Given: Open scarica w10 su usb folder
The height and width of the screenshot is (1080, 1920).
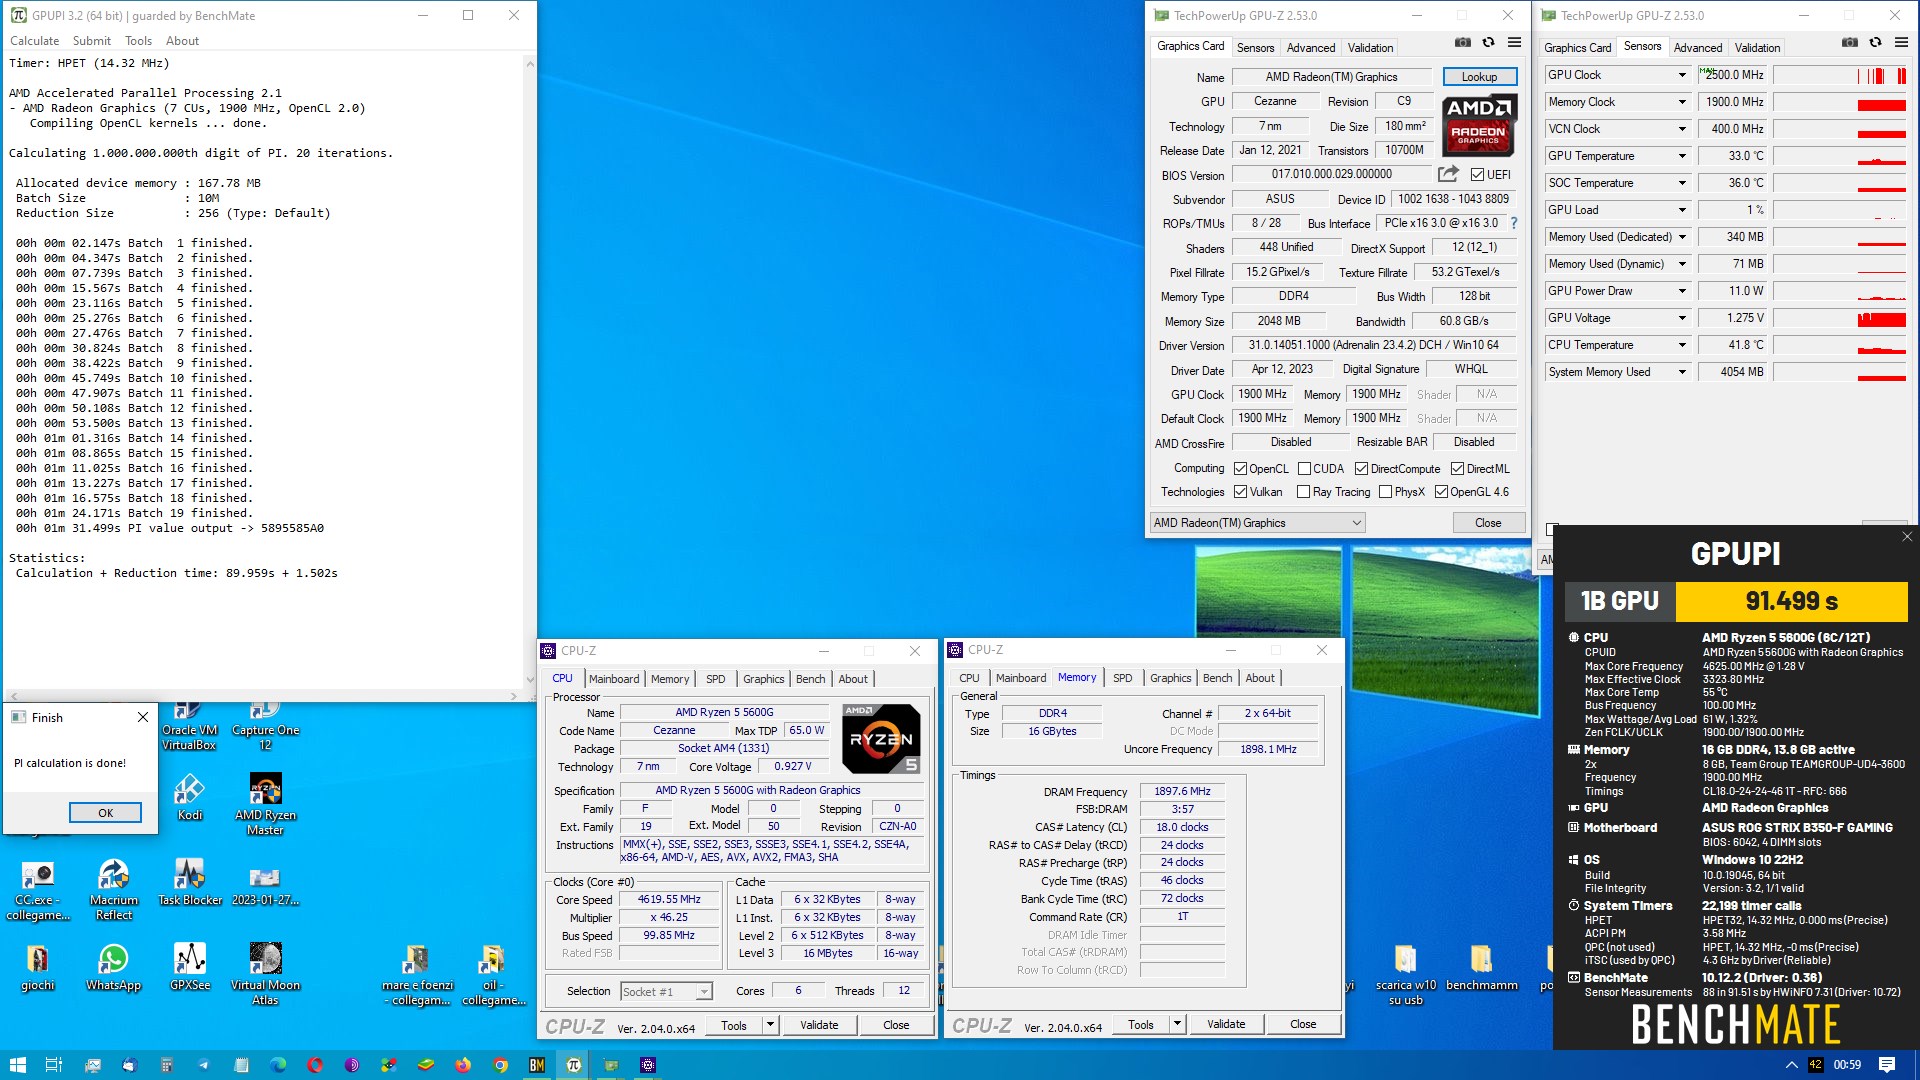Looking at the screenshot, I should [1405, 974].
